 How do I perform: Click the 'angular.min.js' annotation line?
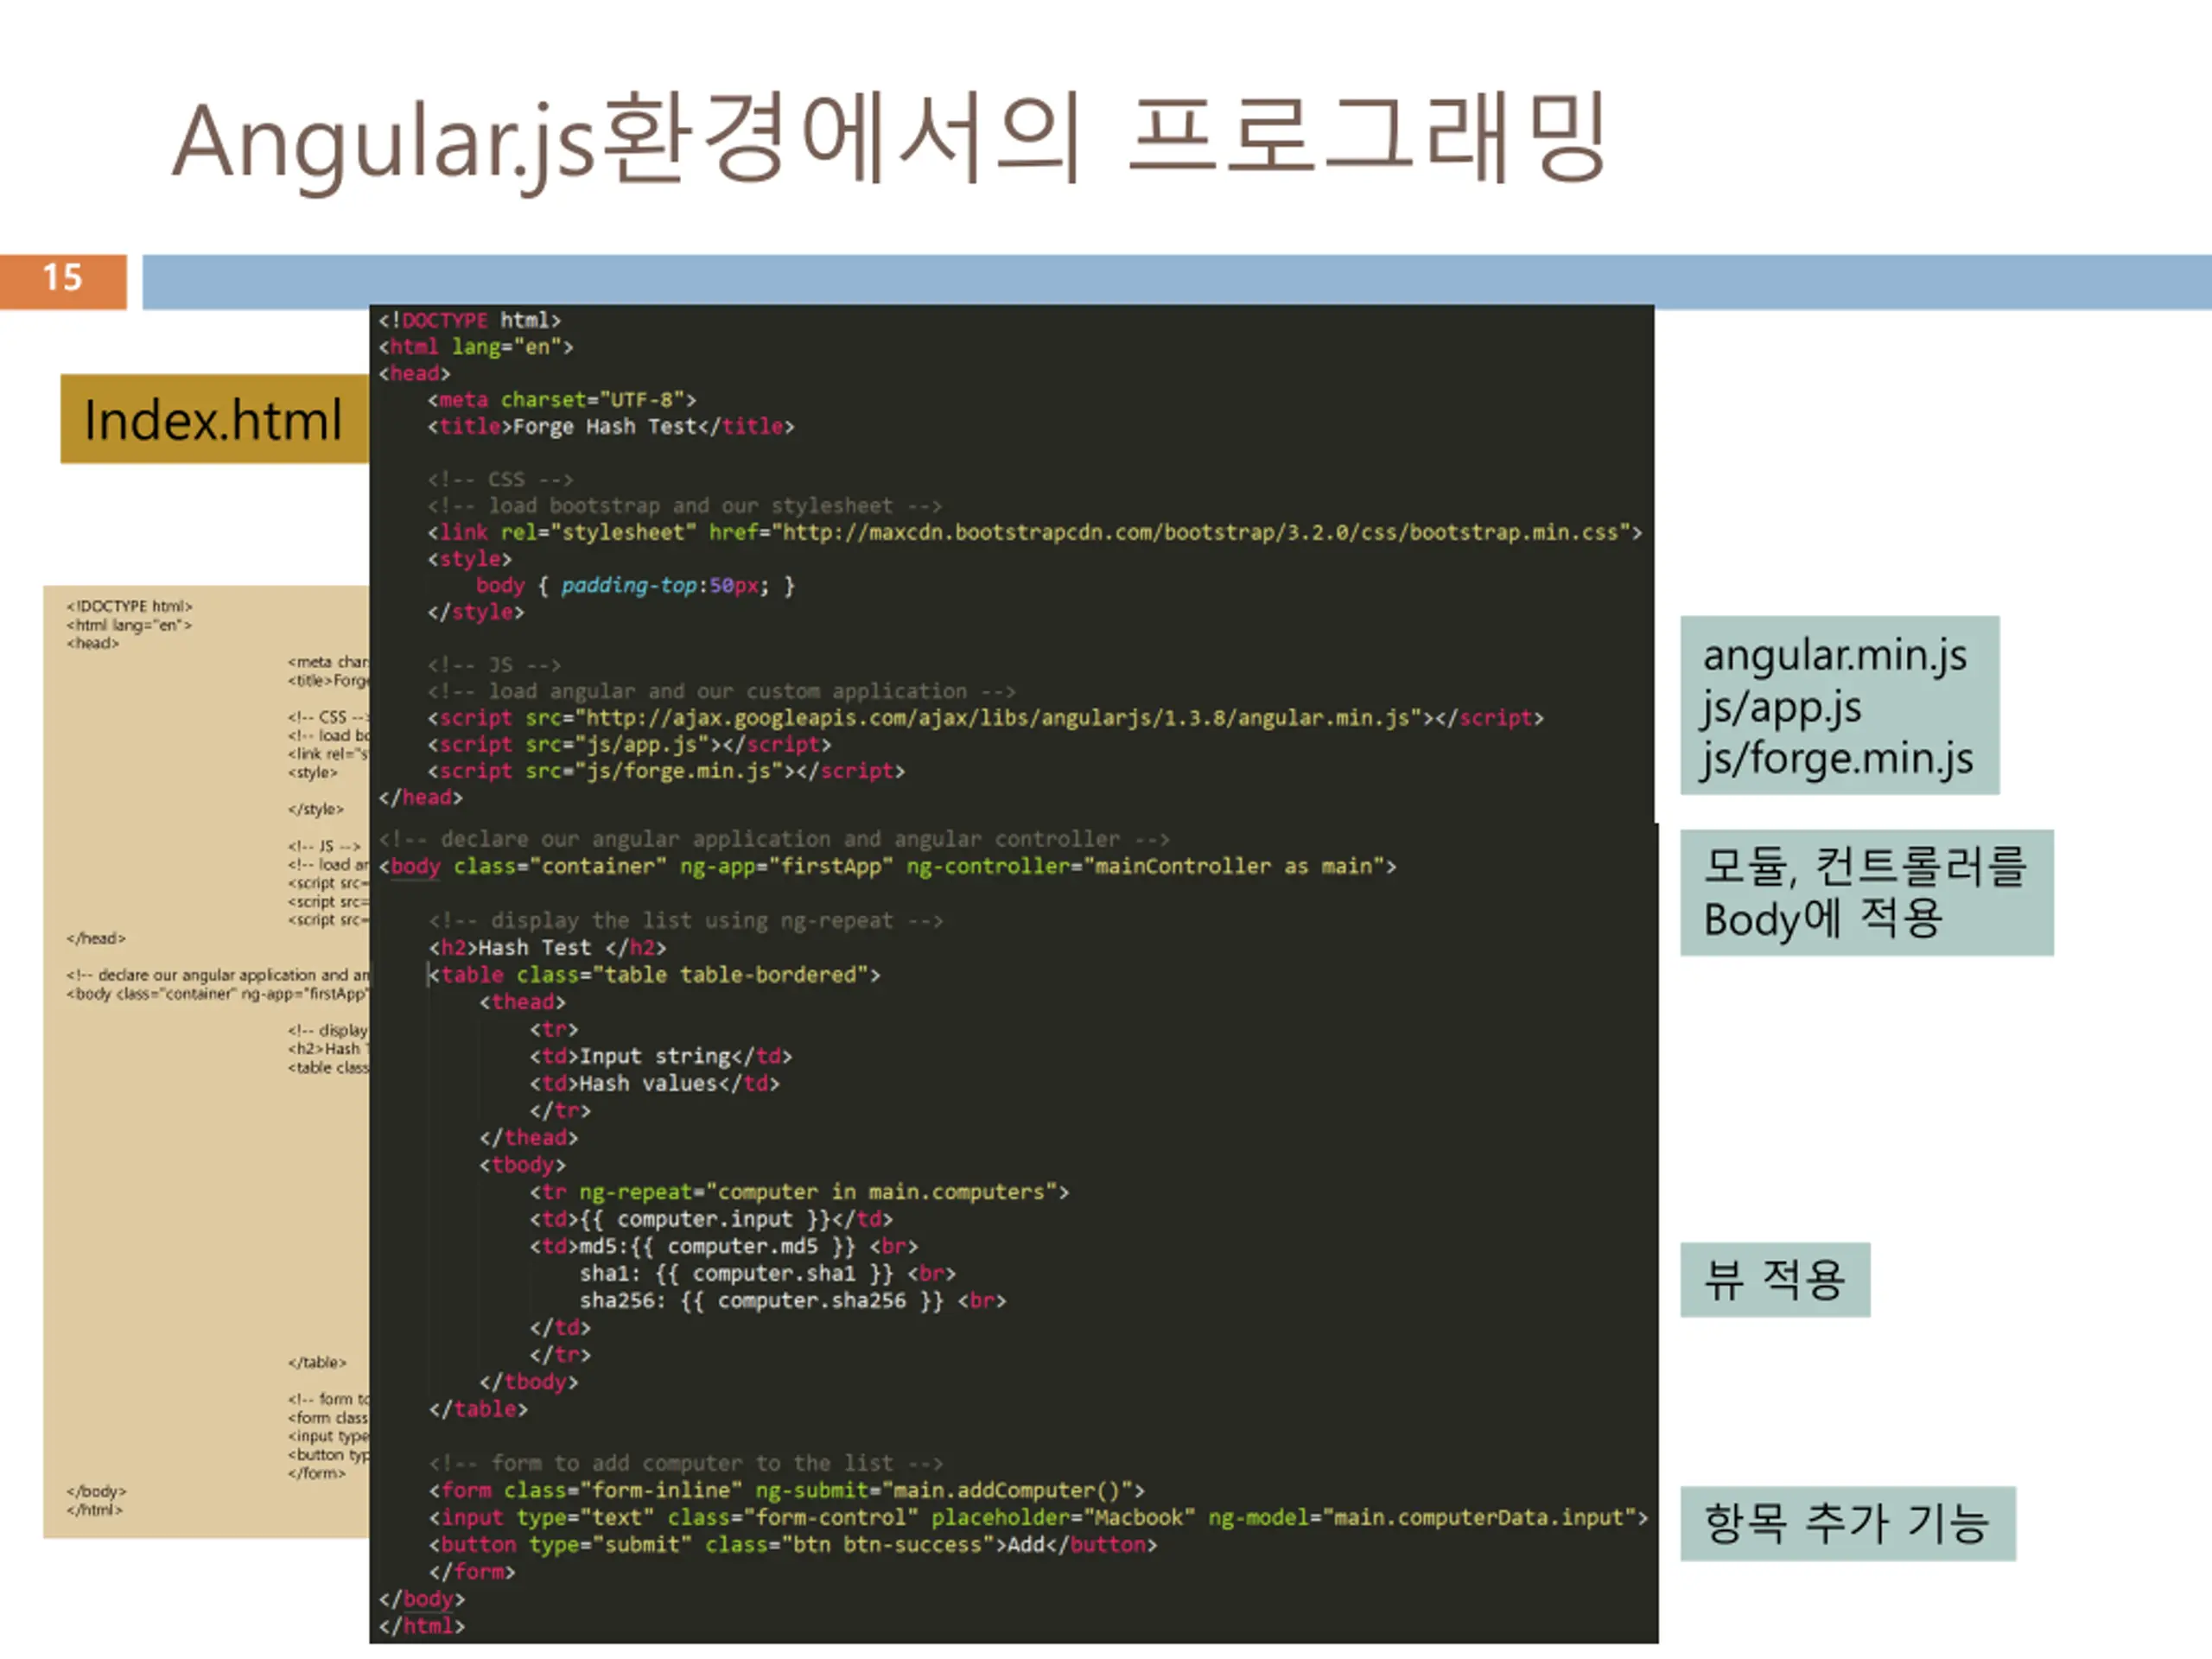1834,656
